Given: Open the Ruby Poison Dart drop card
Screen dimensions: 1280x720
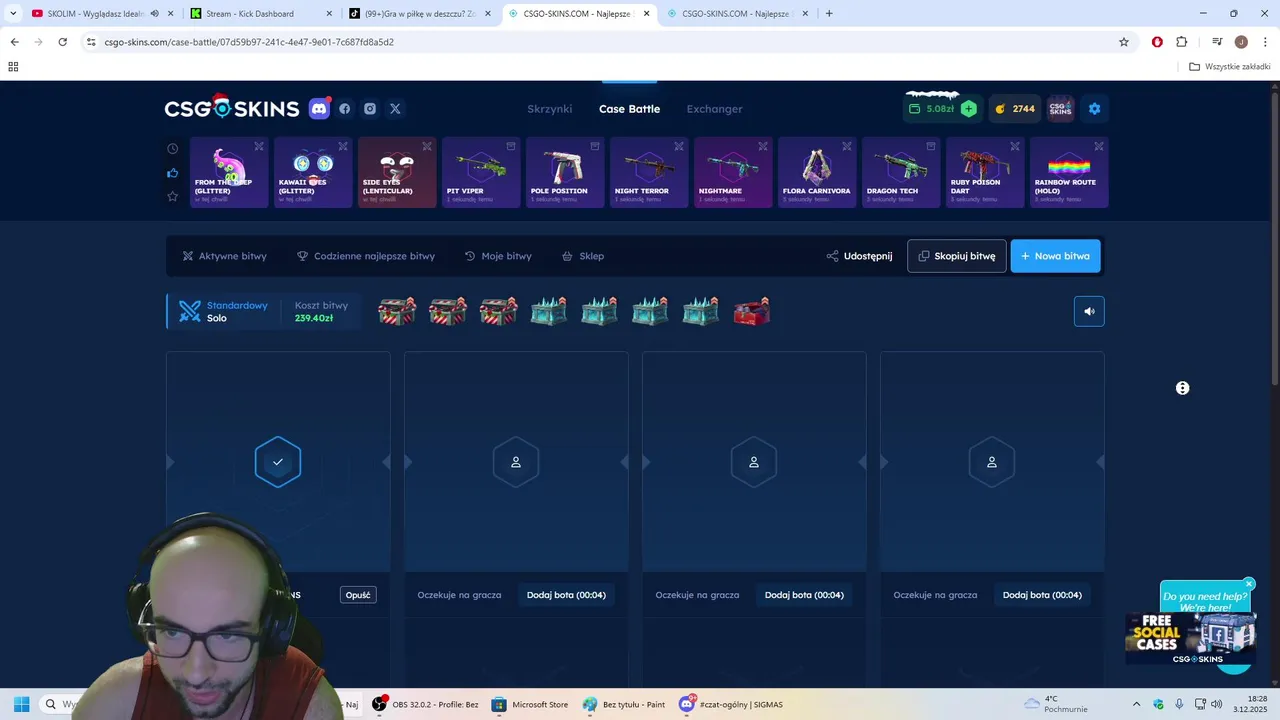Looking at the screenshot, I should [x=985, y=172].
